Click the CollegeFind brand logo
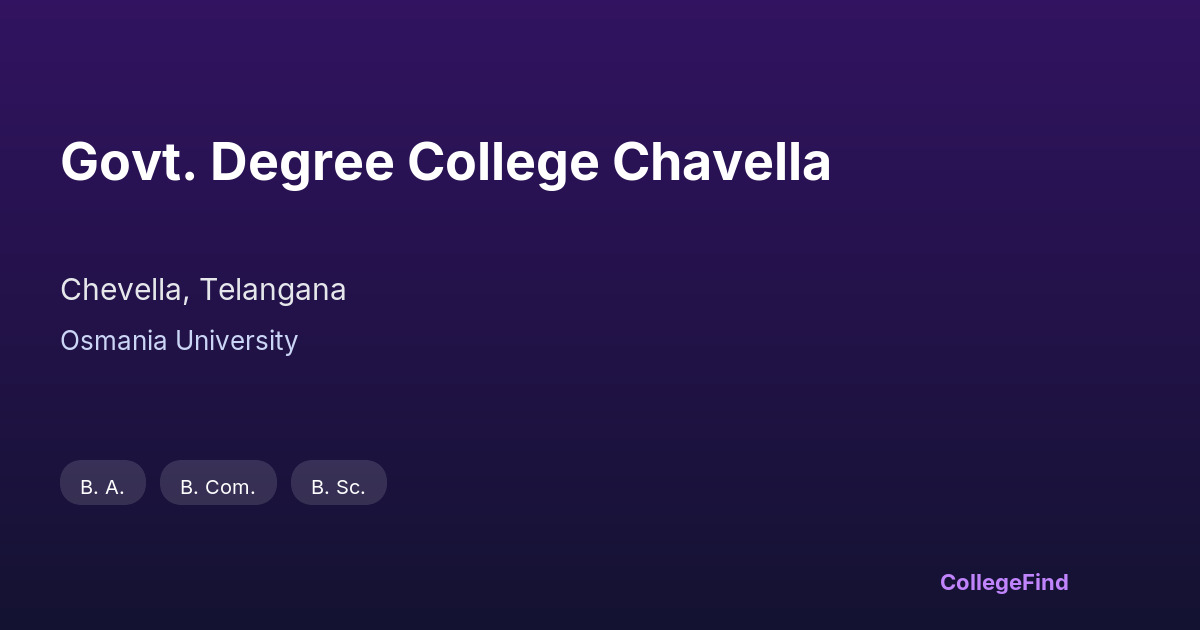The width and height of the screenshot is (1200, 630). pos(1003,582)
